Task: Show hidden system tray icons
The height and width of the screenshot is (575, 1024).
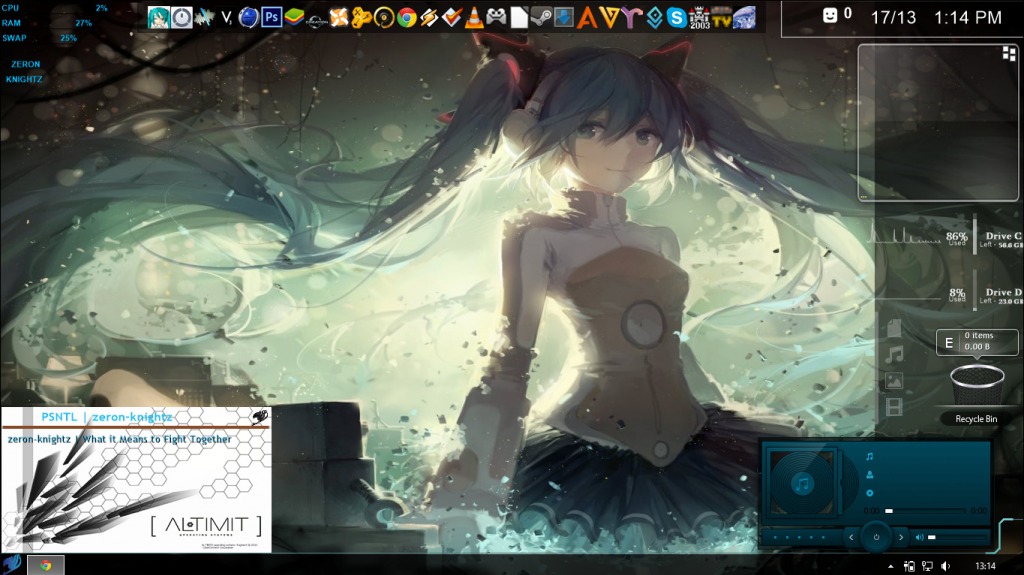Action: pos(891,567)
